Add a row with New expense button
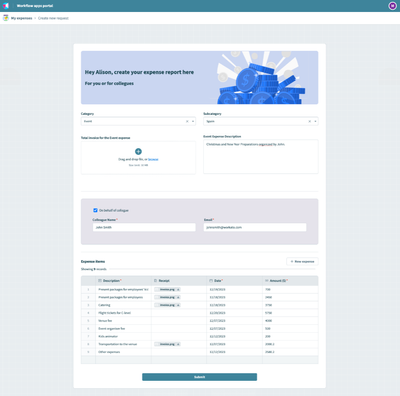400x396 pixels. [x=302, y=262]
